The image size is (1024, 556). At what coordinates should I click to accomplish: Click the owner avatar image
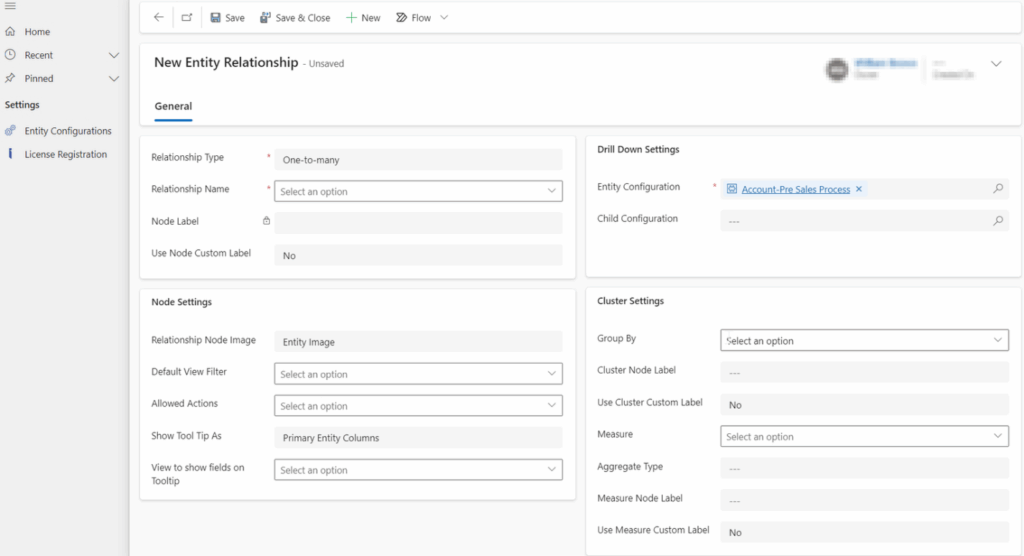pyautogui.click(x=837, y=69)
